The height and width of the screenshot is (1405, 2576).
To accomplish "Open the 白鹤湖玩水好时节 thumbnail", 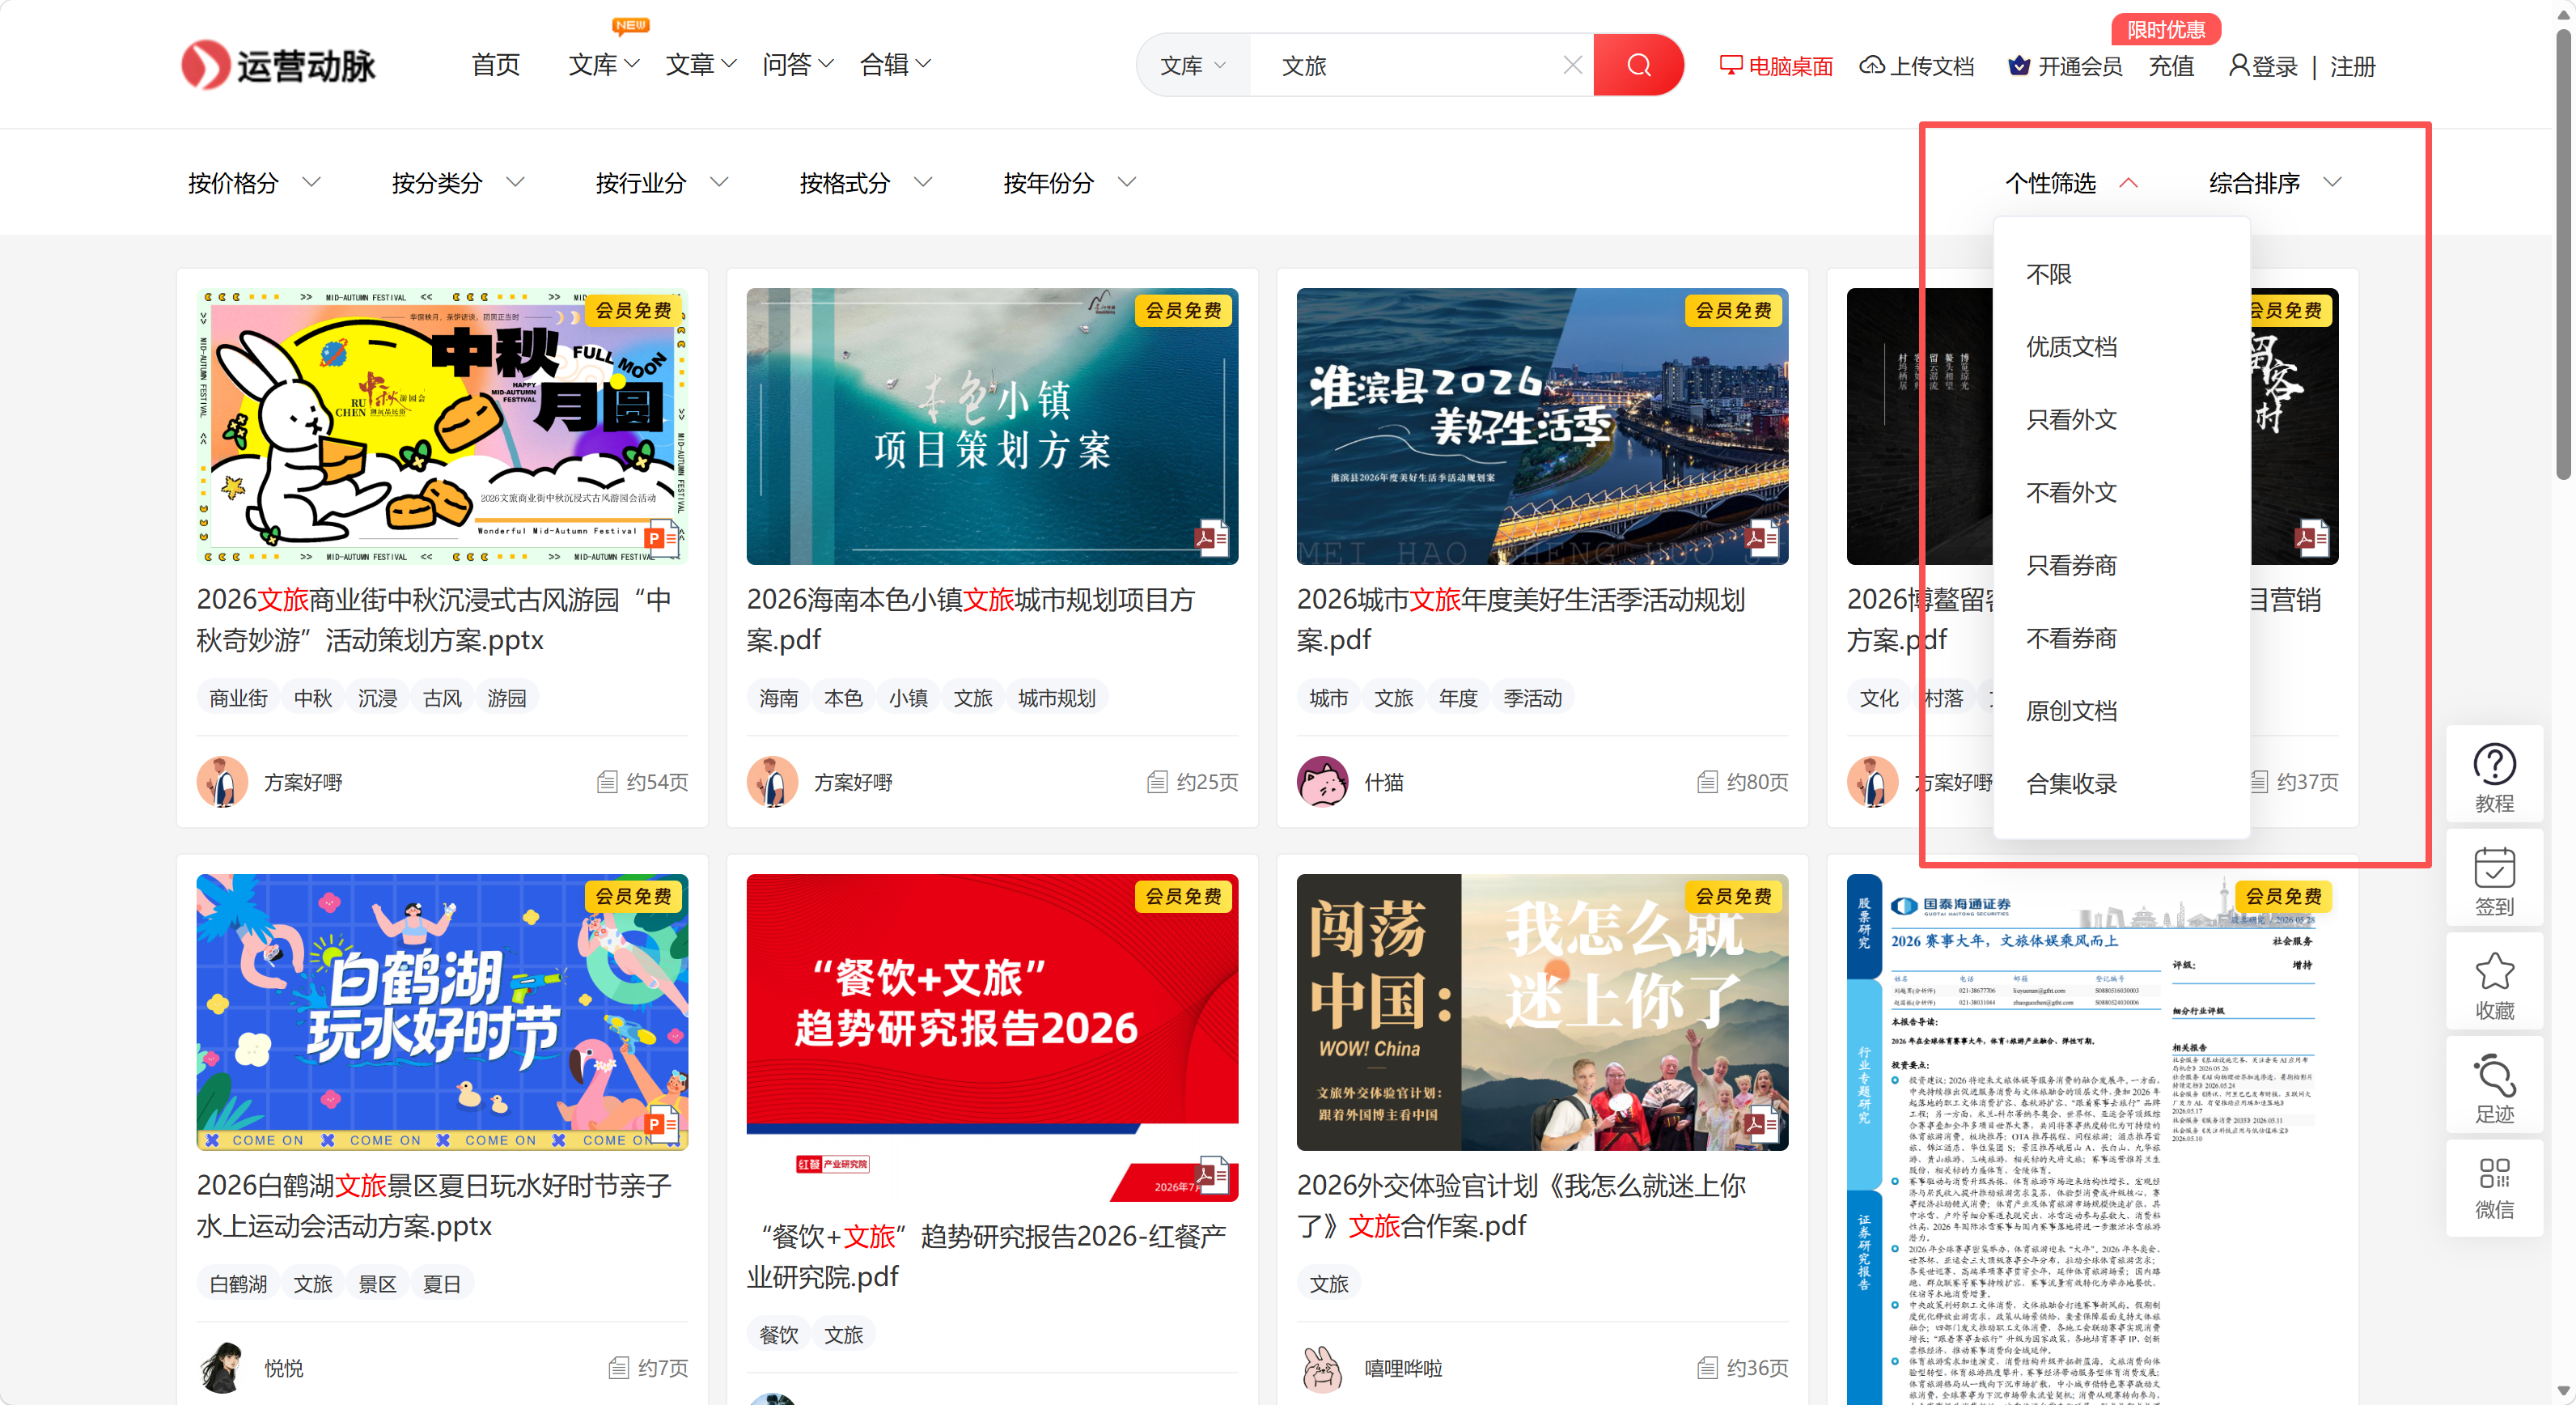I will point(442,1012).
